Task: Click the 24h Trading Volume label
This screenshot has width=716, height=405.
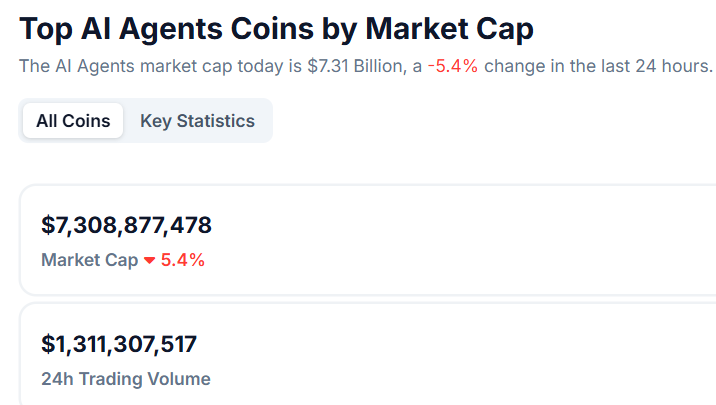Action: click(125, 379)
